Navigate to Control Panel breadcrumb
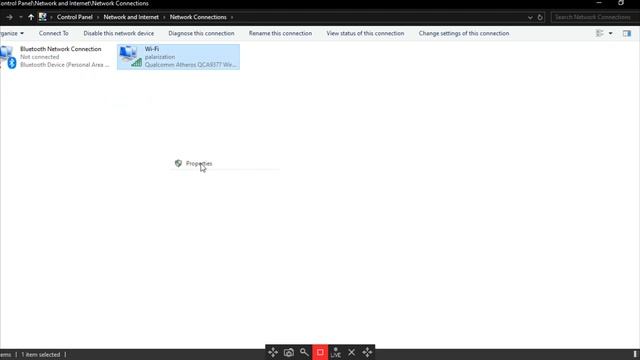Image resolution: width=640 pixels, height=360 pixels. pos(75,17)
